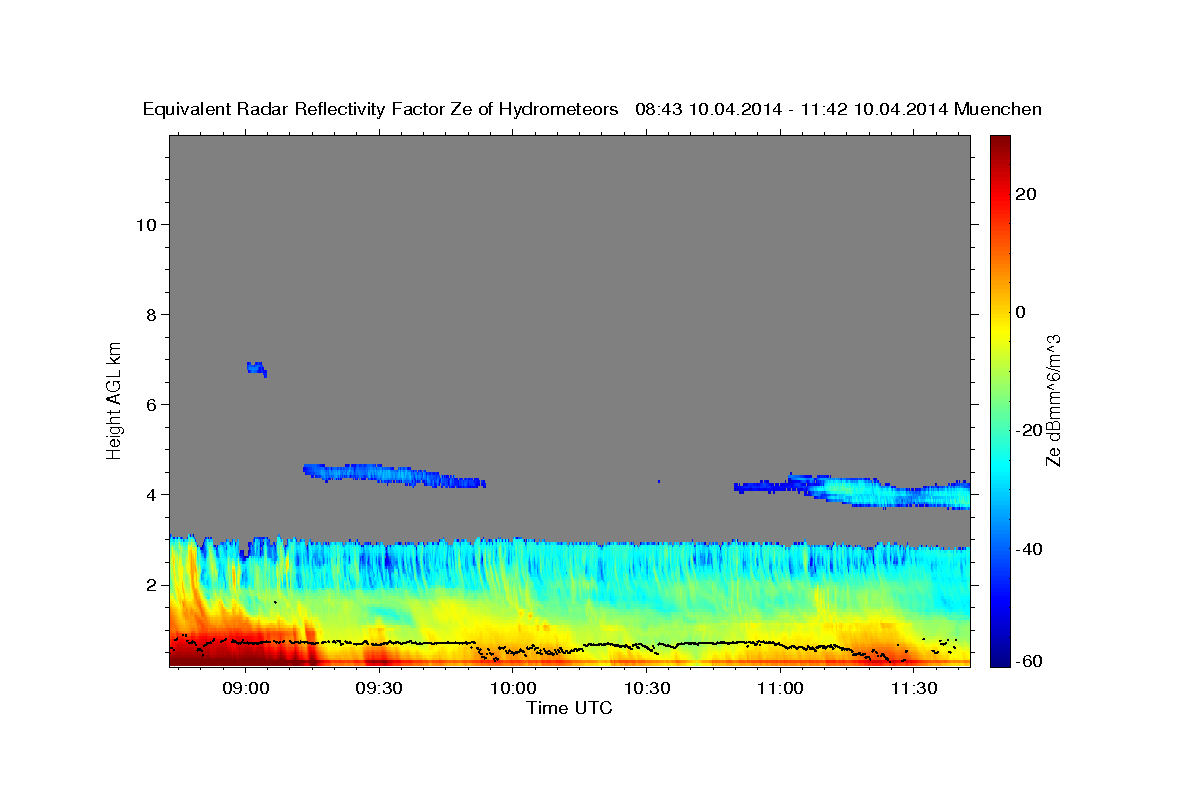
Task: Click the plot title 'Equivalent Radar Reflectivity Factor Ze of Hydrometeors'
Action: [381, 110]
